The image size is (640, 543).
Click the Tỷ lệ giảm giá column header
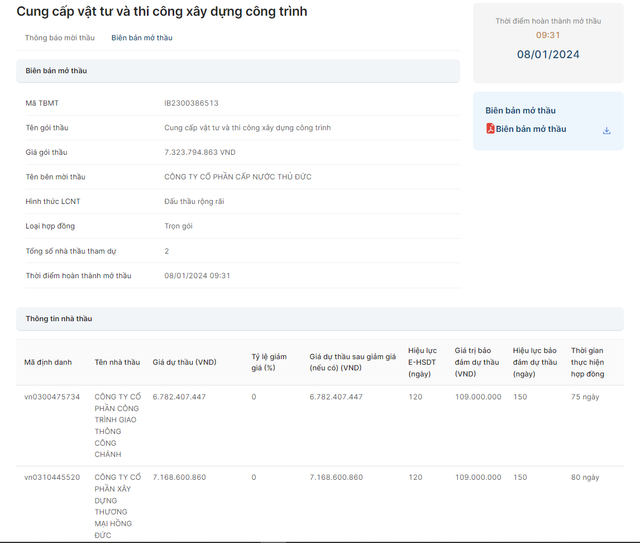click(x=269, y=362)
